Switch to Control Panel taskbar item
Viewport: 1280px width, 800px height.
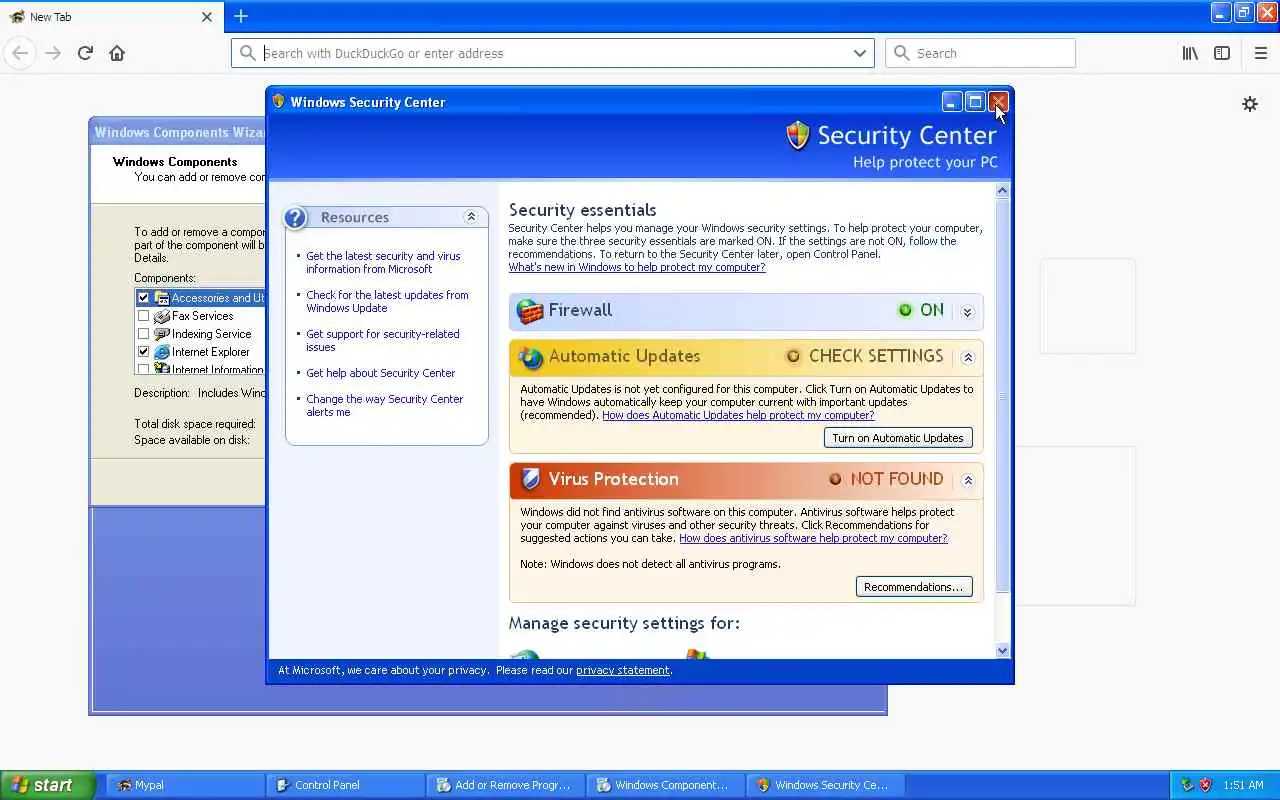(x=345, y=785)
